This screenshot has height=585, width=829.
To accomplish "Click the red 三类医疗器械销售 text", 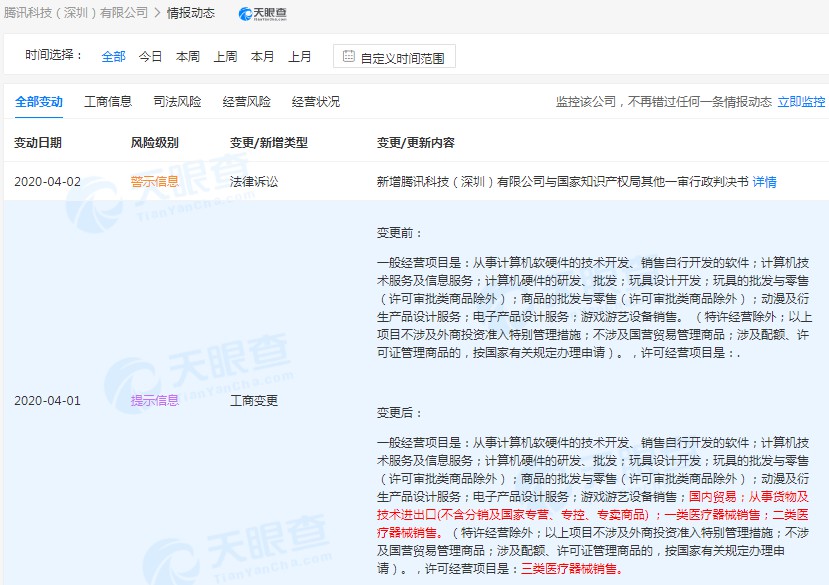I will pos(572,569).
